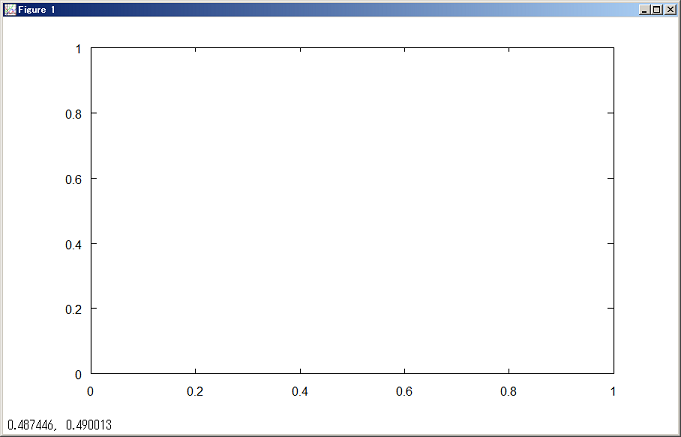Click the x-axis tick label 0.8
This screenshot has width=681, height=437.
pyautogui.click(x=508, y=392)
